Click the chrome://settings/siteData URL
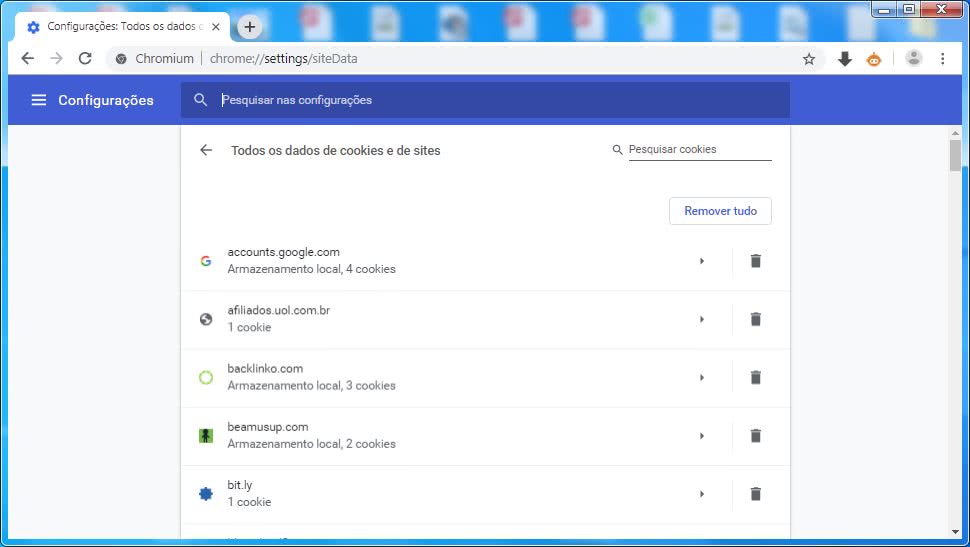This screenshot has height=547, width=970. click(x=283, y=59)
